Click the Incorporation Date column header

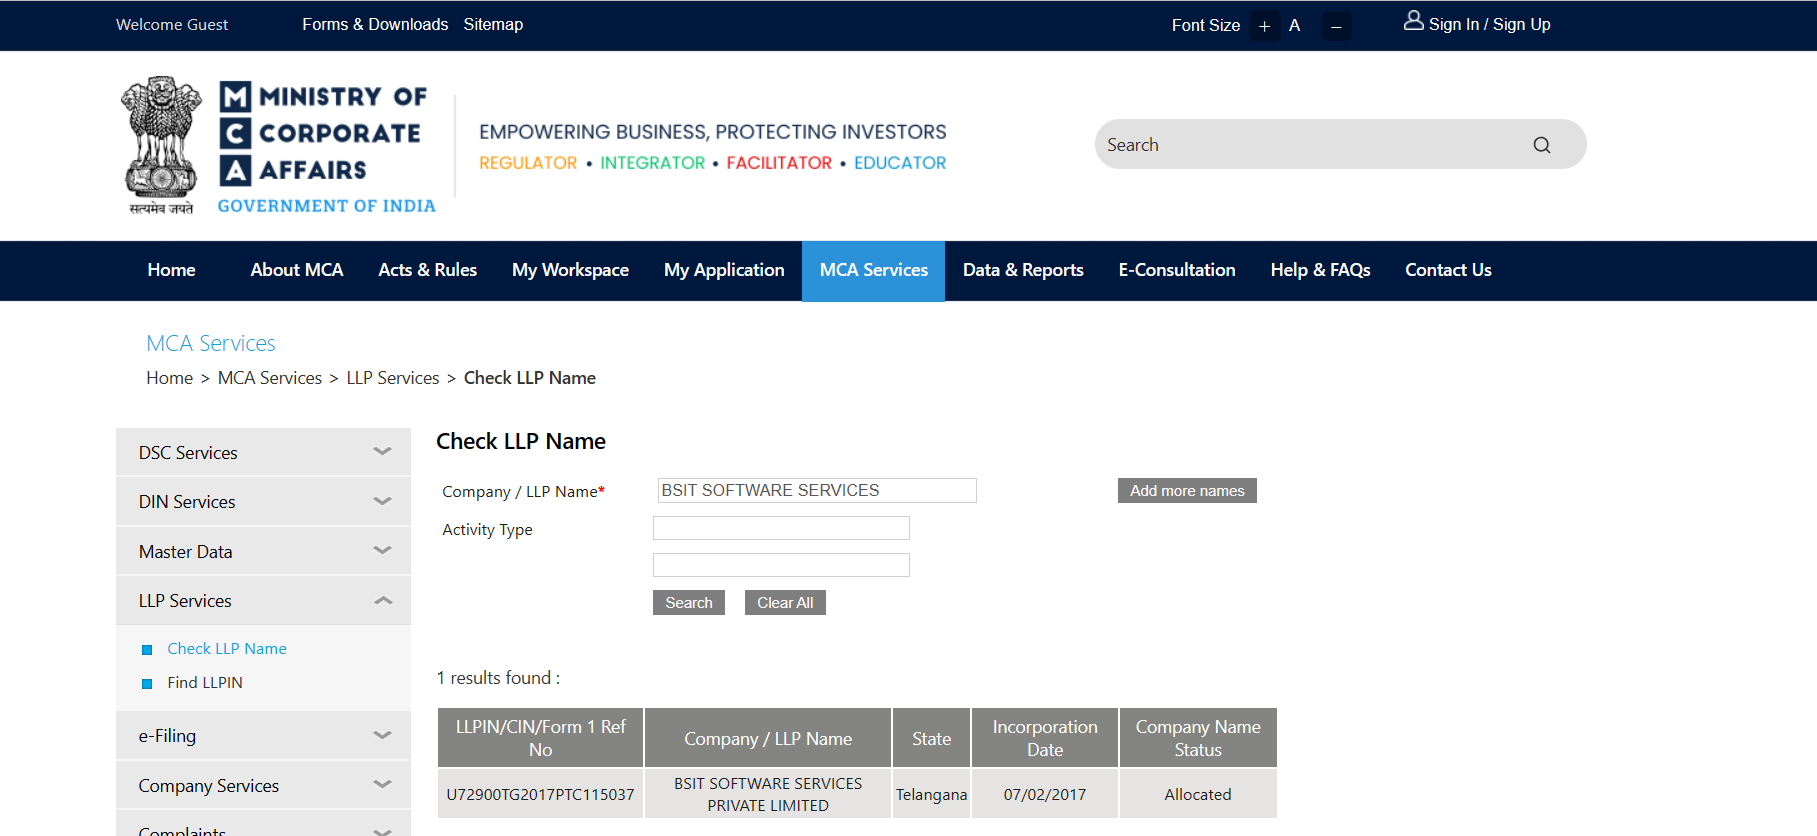[1045, 738]
